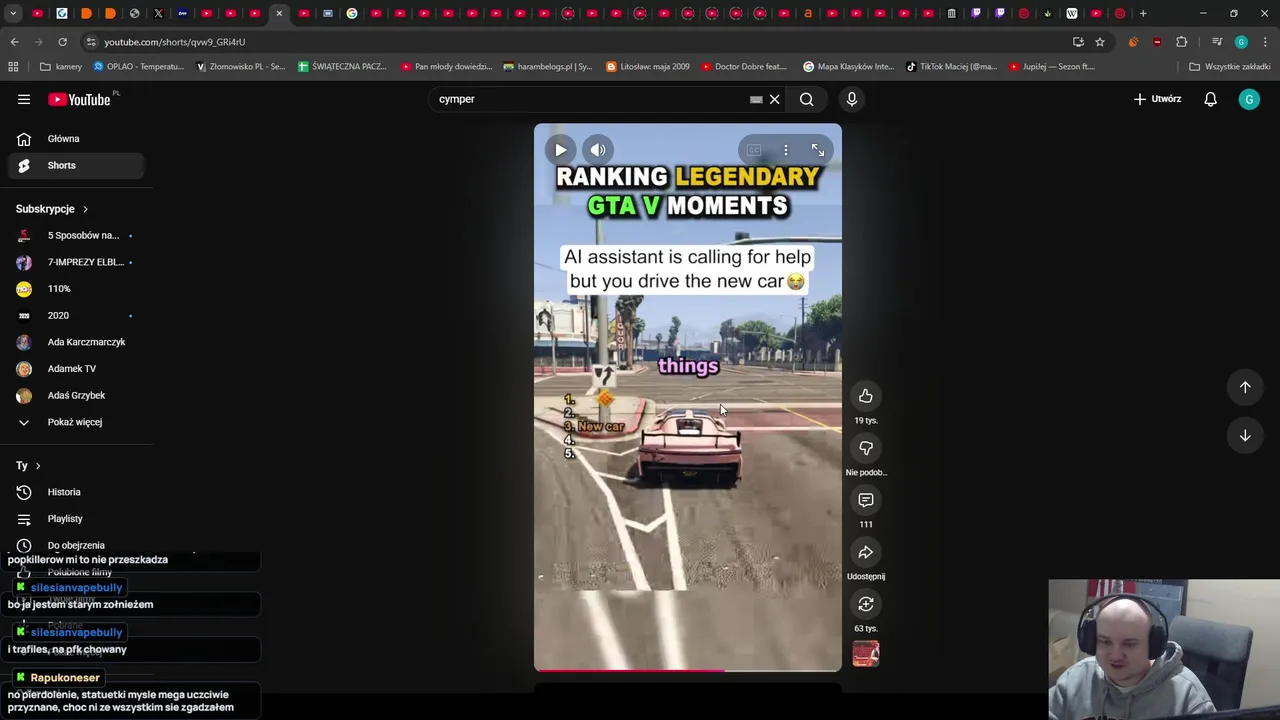
Task: Open the TikTok Maciej bookmark
Action: pyautogui.click(x=952, y=67)
